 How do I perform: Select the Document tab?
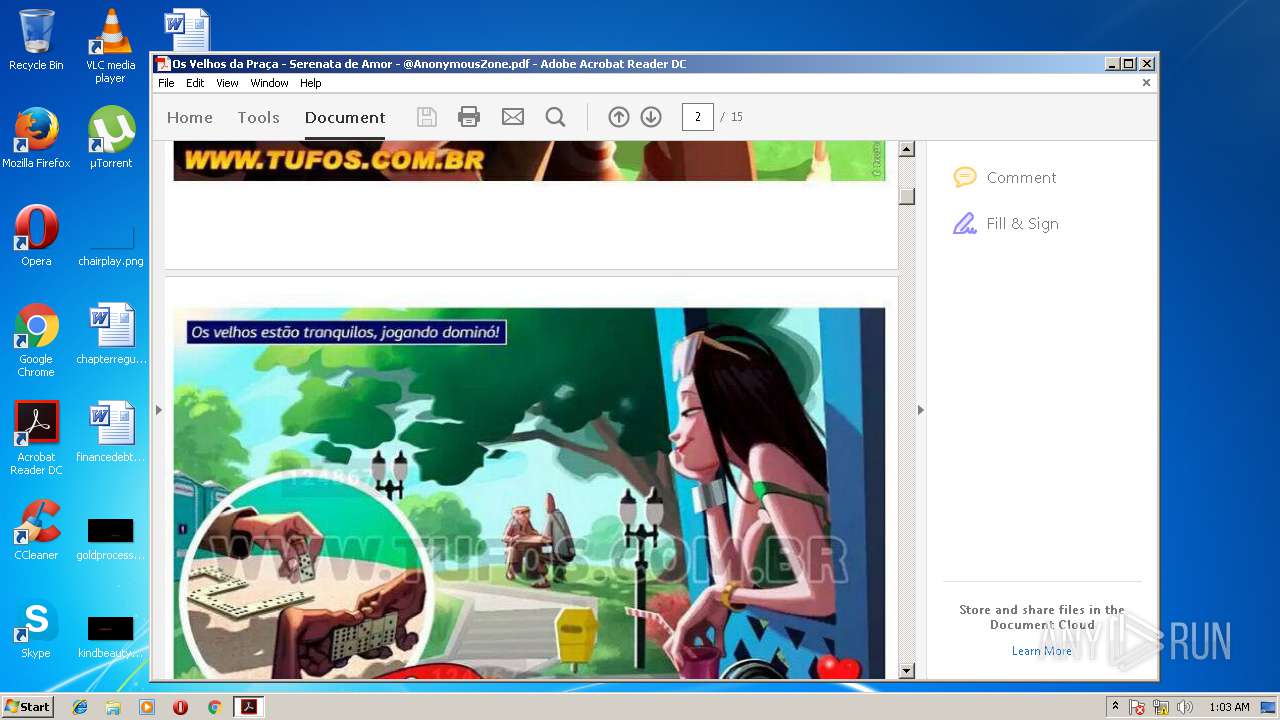pos(345,117)
